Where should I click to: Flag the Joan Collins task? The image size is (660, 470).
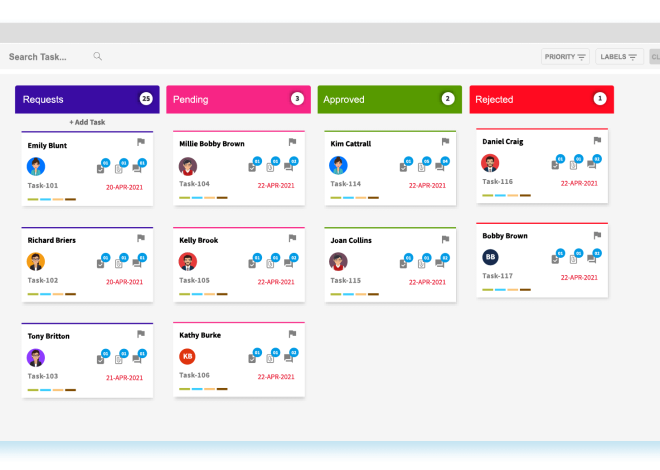coord(445,239)
